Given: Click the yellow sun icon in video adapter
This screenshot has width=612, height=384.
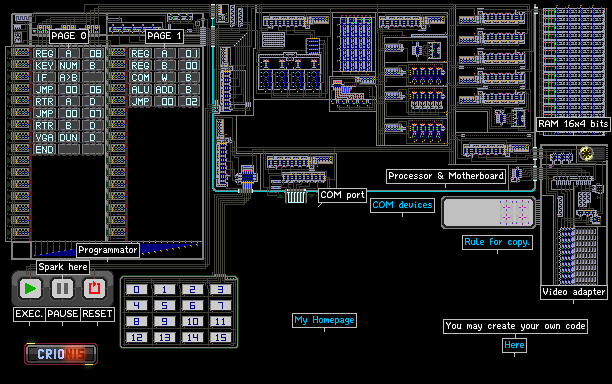Looking at the screenshot, I should click(586, 153).
